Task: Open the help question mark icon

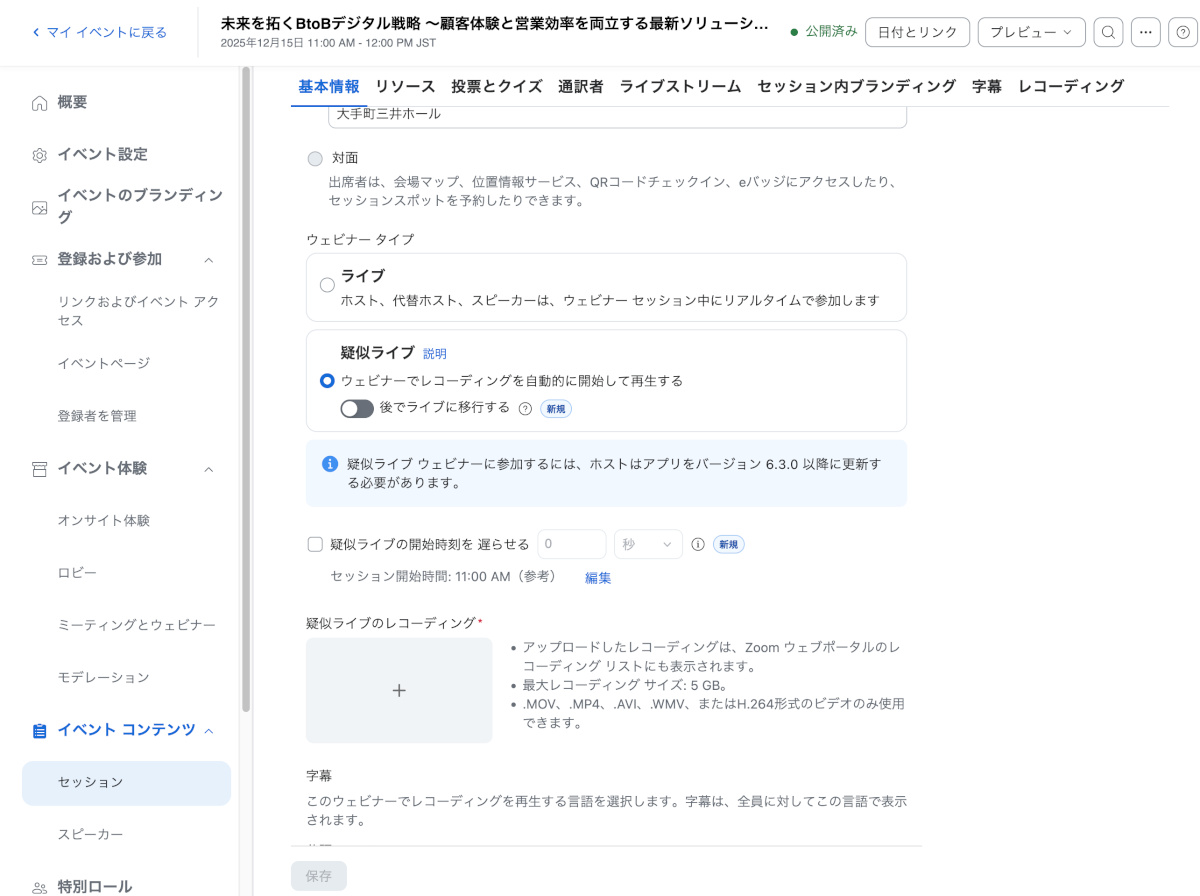Action: tap(1183, 32)
